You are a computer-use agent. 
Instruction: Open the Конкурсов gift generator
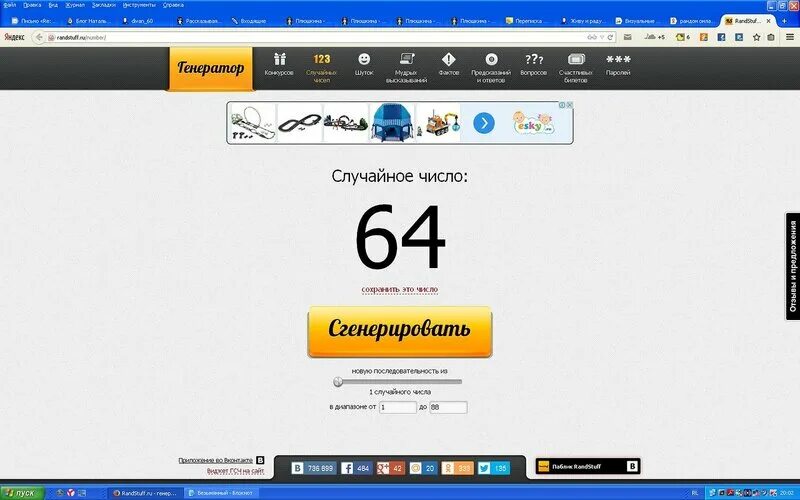(279, 65)
